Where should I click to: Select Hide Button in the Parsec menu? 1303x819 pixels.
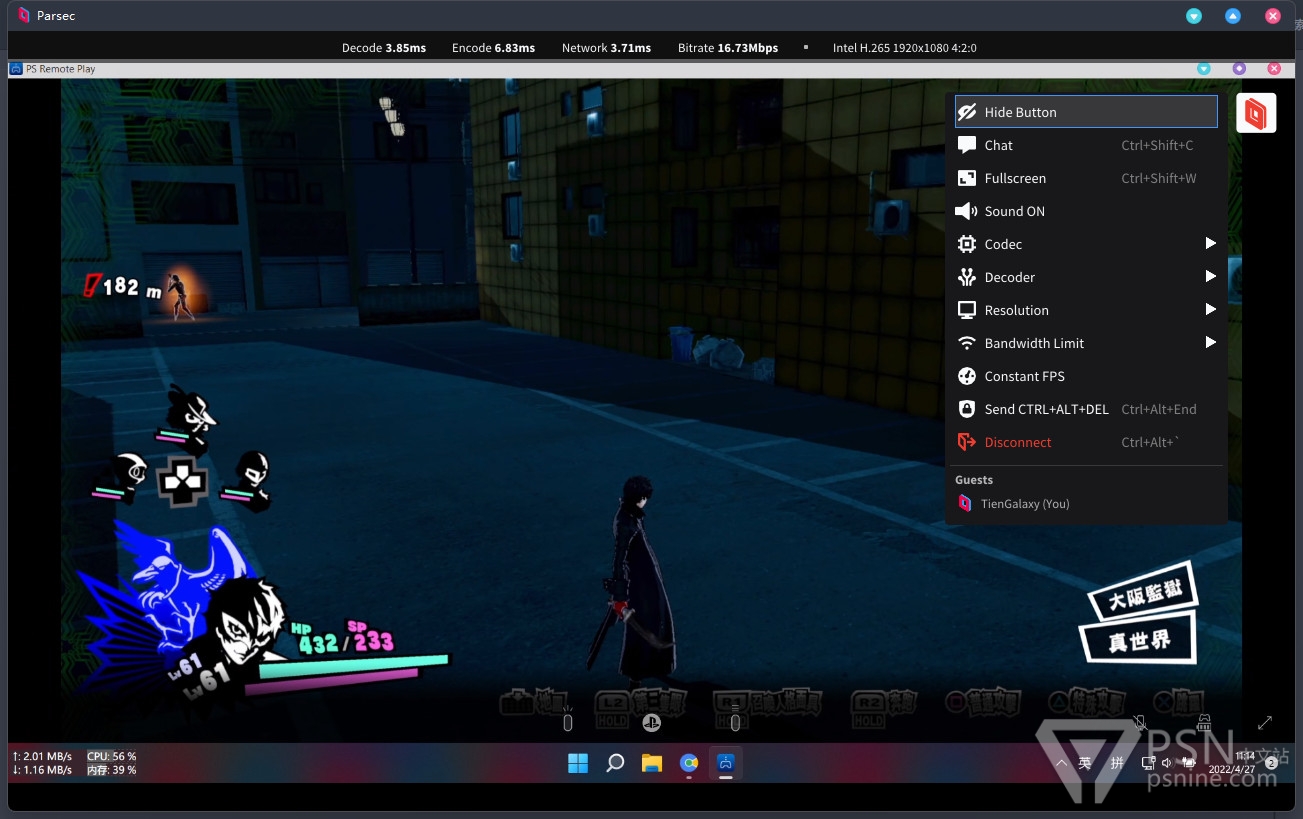point(1086,112)
